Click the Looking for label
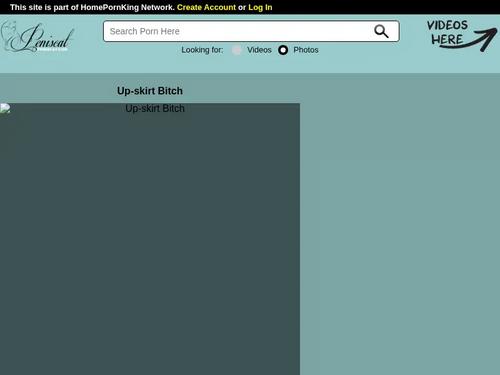Viewport: 500px width, 375px height. [x=202, y=50]
